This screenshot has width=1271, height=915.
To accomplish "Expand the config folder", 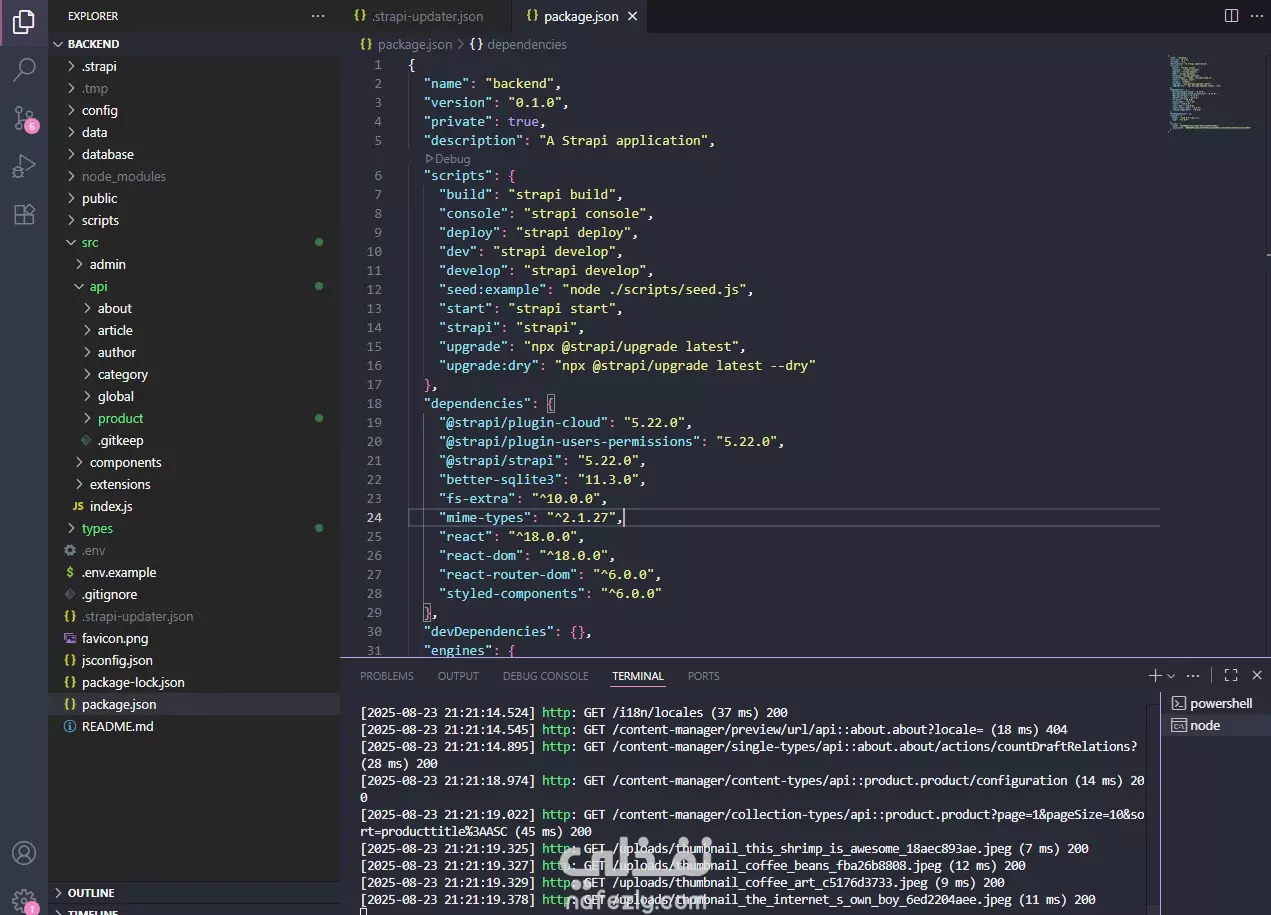I will (x=194, y=110).
